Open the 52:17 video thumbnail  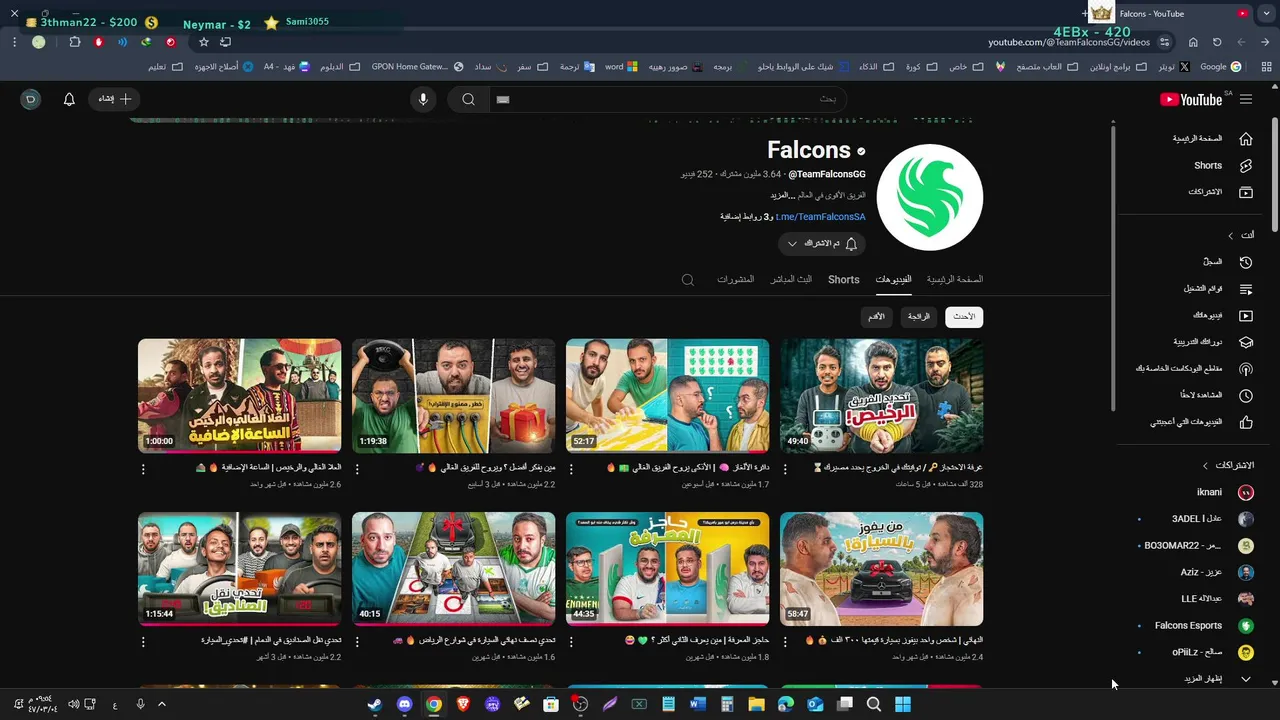(667, 396)
